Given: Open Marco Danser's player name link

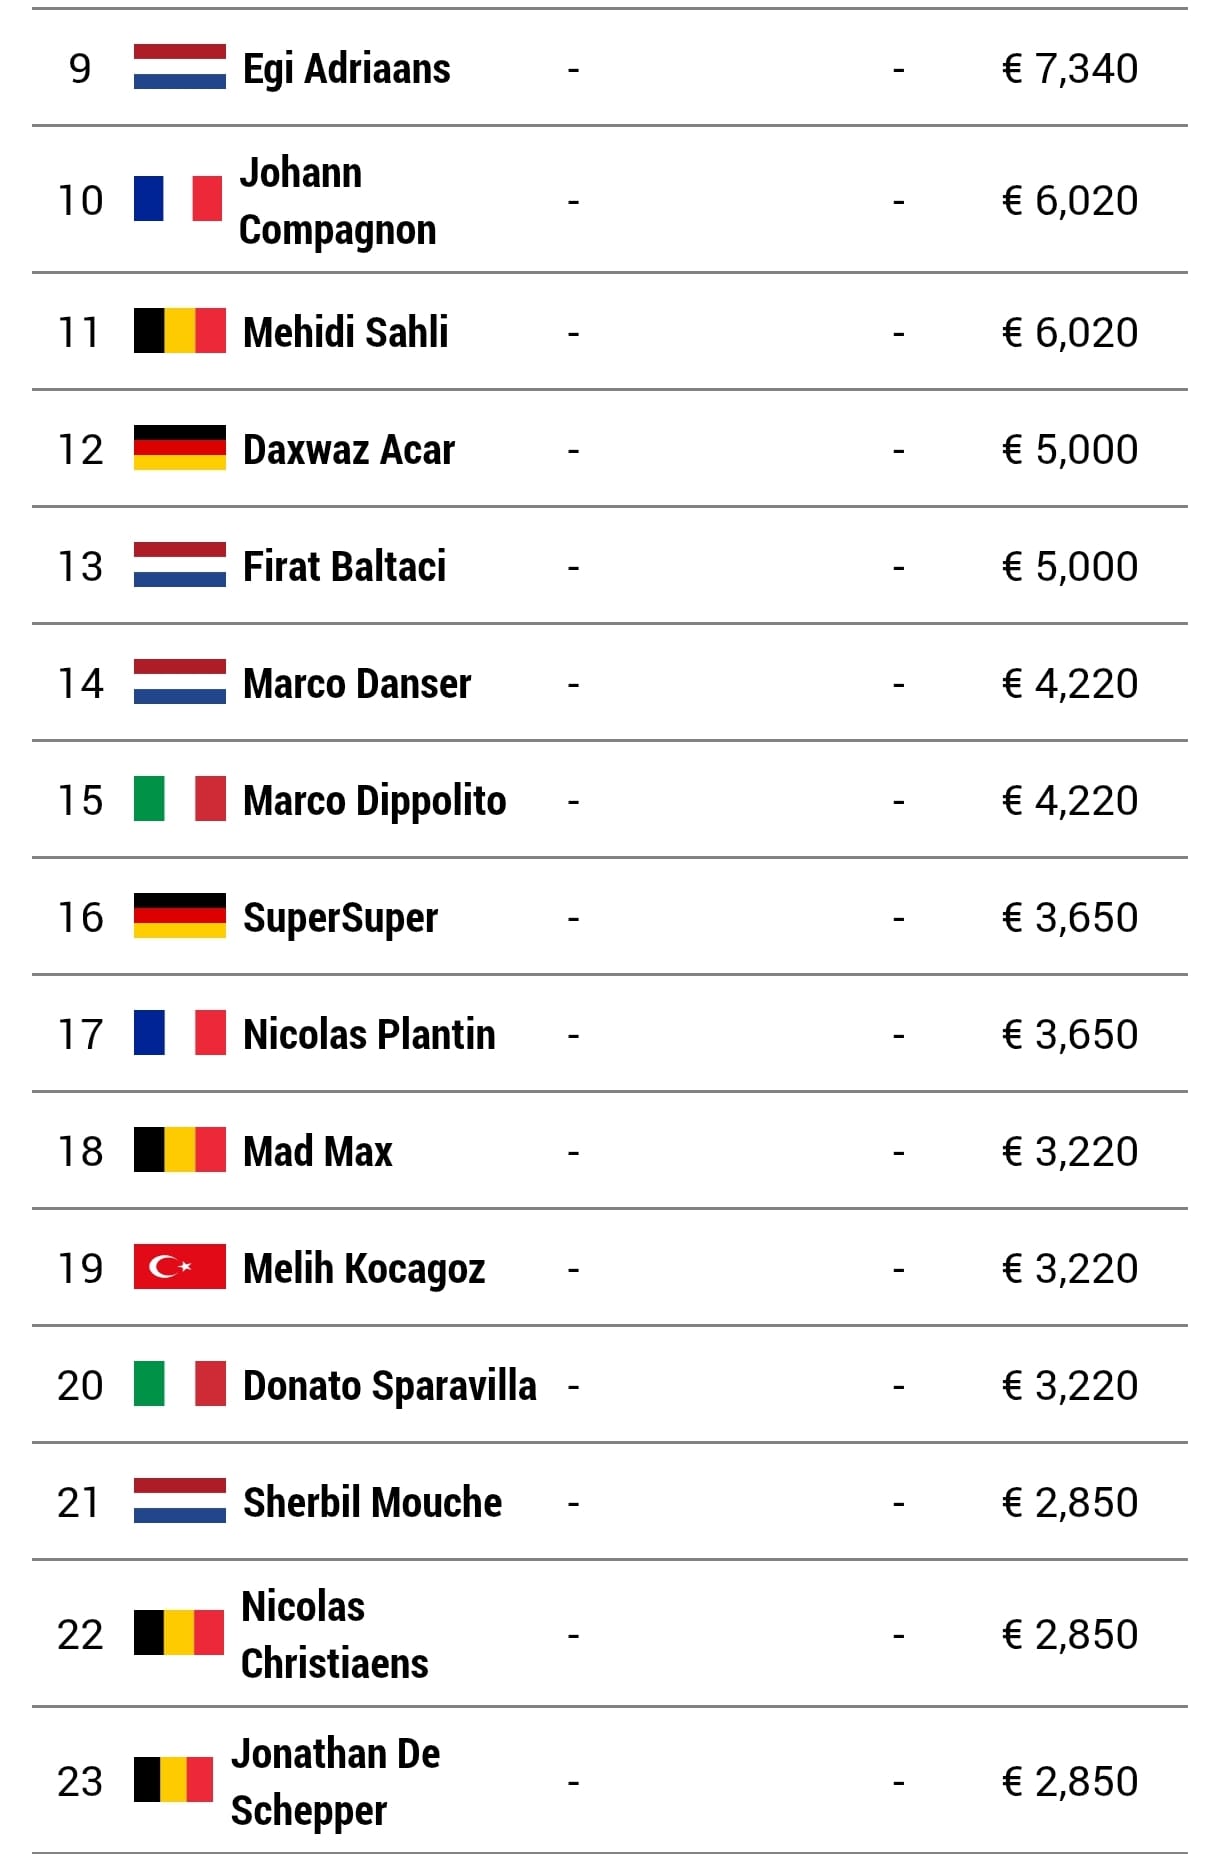Looking at the screenshot, I should click(x=357, y=684).
